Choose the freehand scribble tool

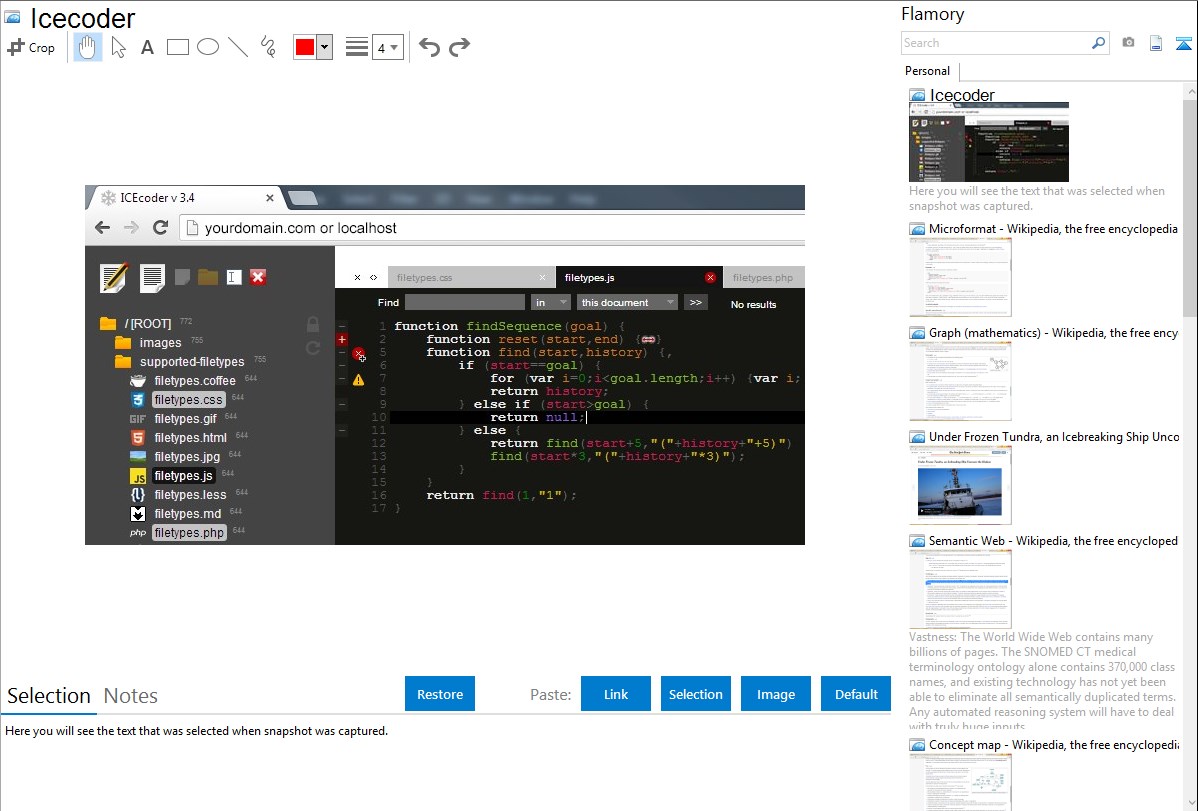[268, 47]
